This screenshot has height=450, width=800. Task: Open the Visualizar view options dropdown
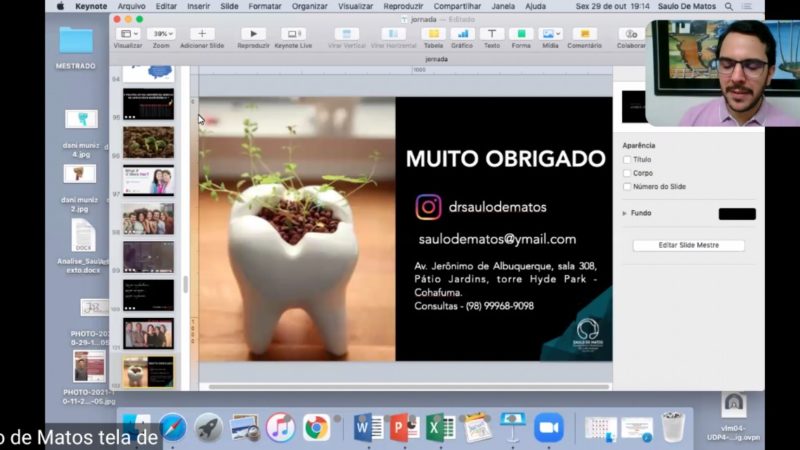coord(128,34)
